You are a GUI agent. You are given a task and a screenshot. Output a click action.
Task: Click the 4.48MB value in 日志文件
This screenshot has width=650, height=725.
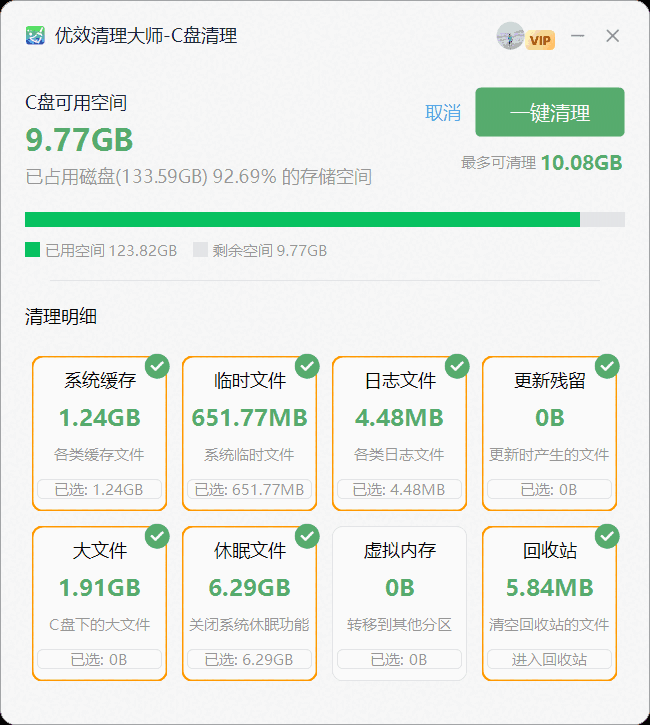pos(399,418)
